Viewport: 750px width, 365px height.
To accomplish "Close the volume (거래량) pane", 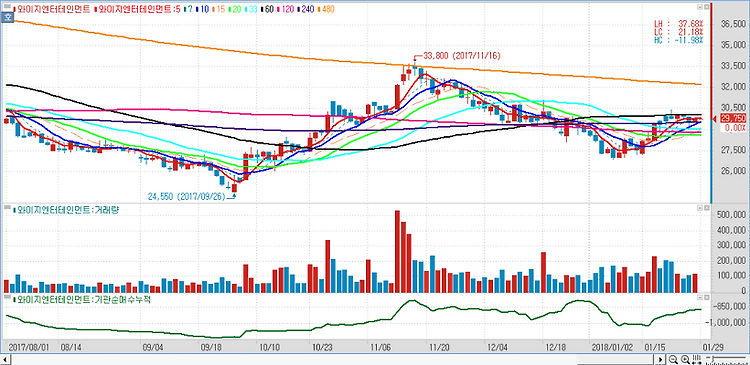I will tap(706, 208).
